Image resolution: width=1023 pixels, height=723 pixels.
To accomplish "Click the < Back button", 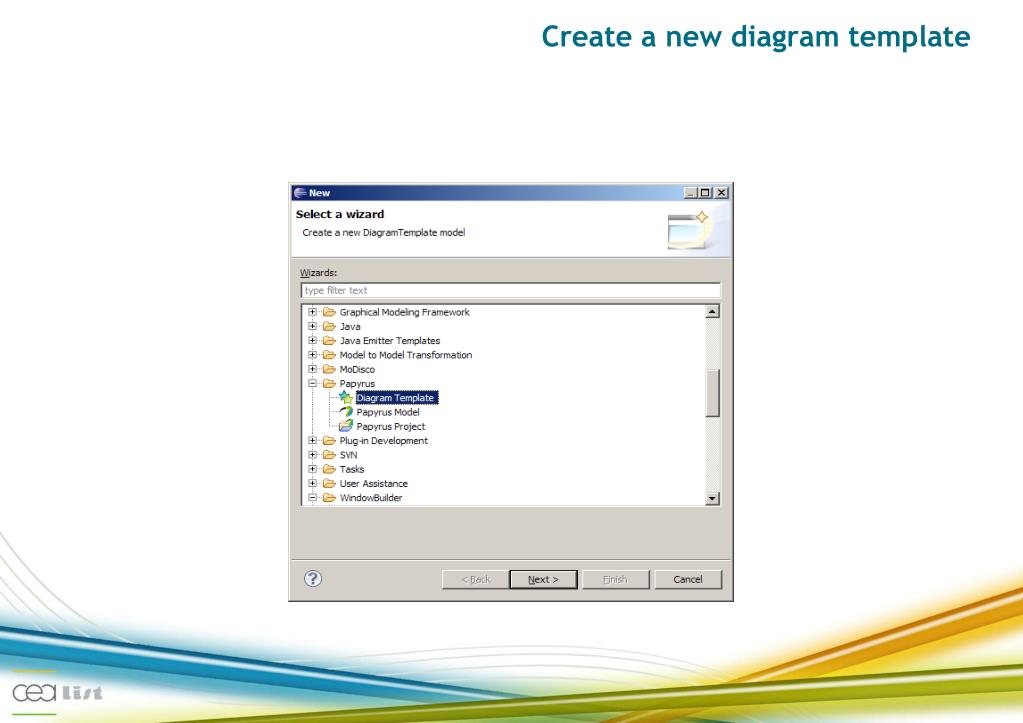I will (476, 579).
